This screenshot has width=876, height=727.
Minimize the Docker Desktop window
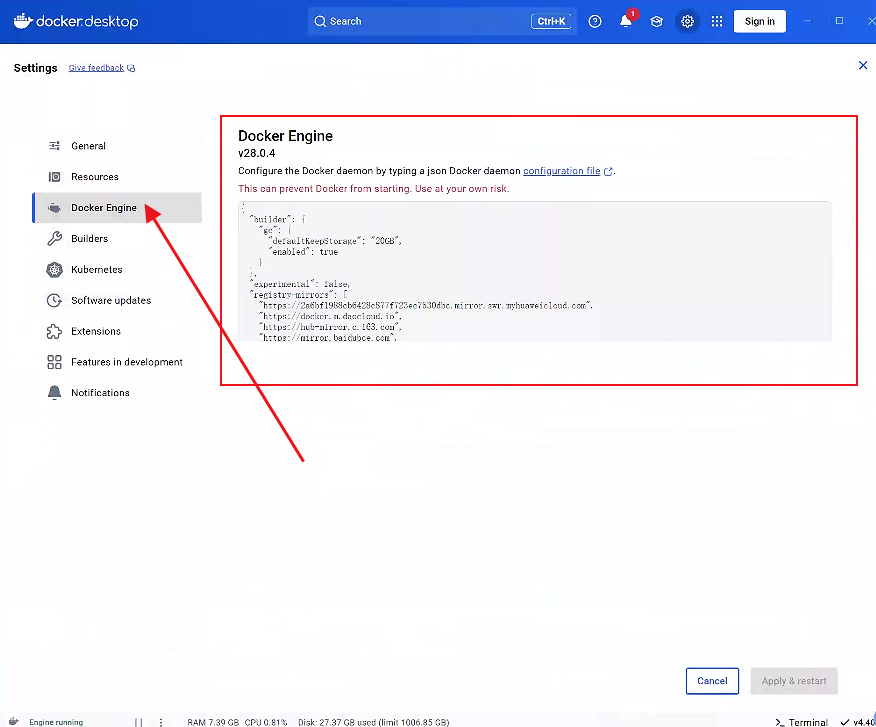tap(808, 21)
